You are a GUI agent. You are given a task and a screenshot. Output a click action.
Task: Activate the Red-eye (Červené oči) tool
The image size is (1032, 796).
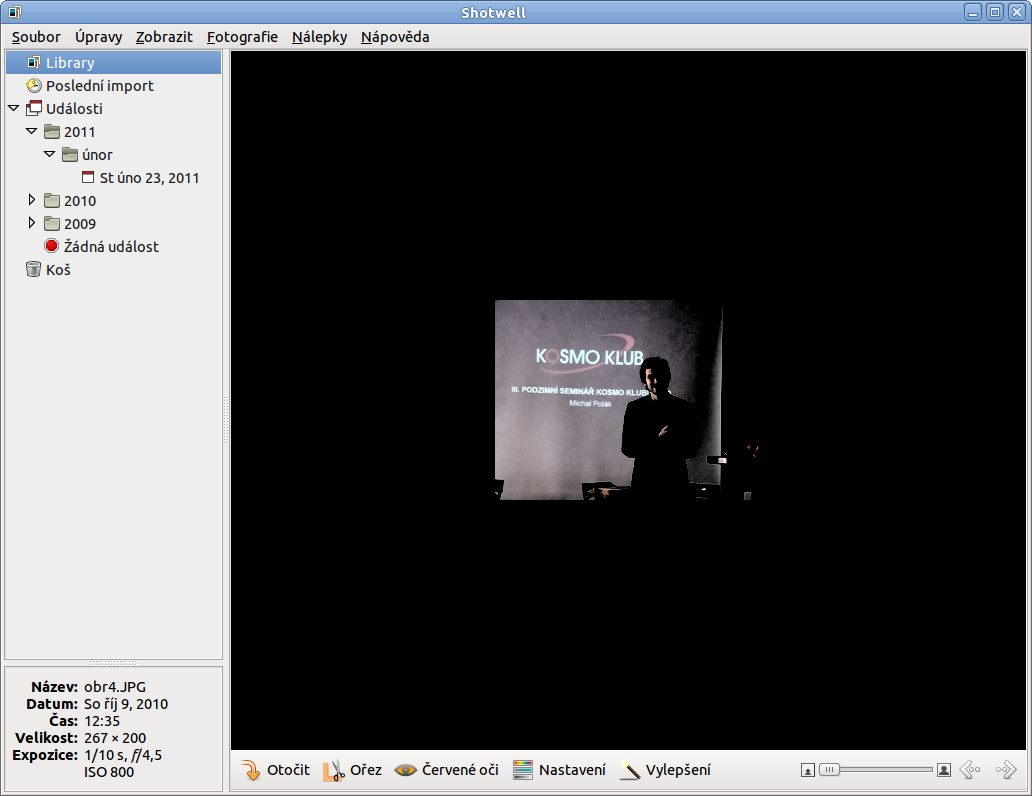(x=405, y=770)
